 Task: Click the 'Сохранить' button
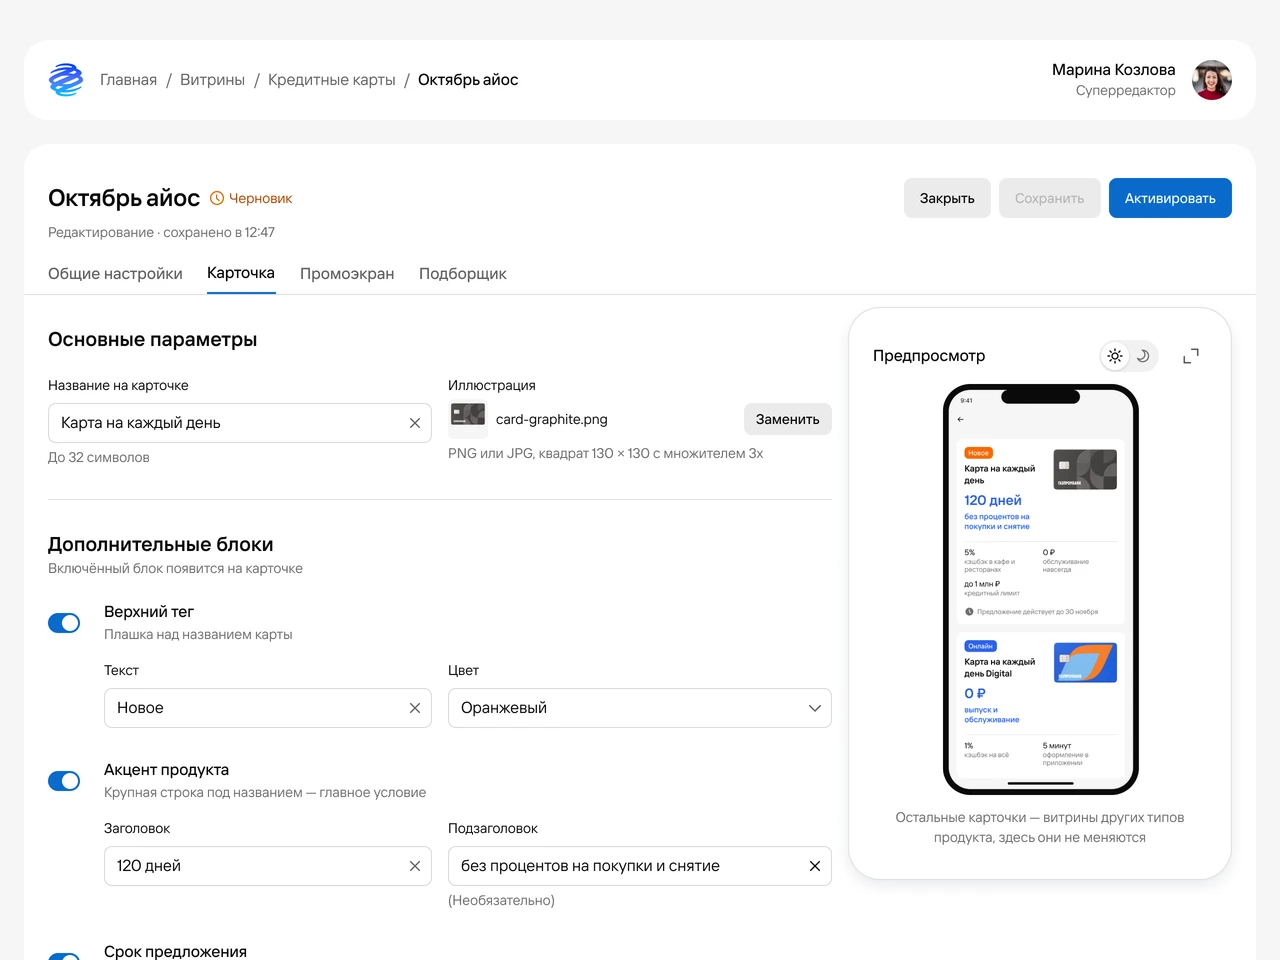click(1050, 198)
